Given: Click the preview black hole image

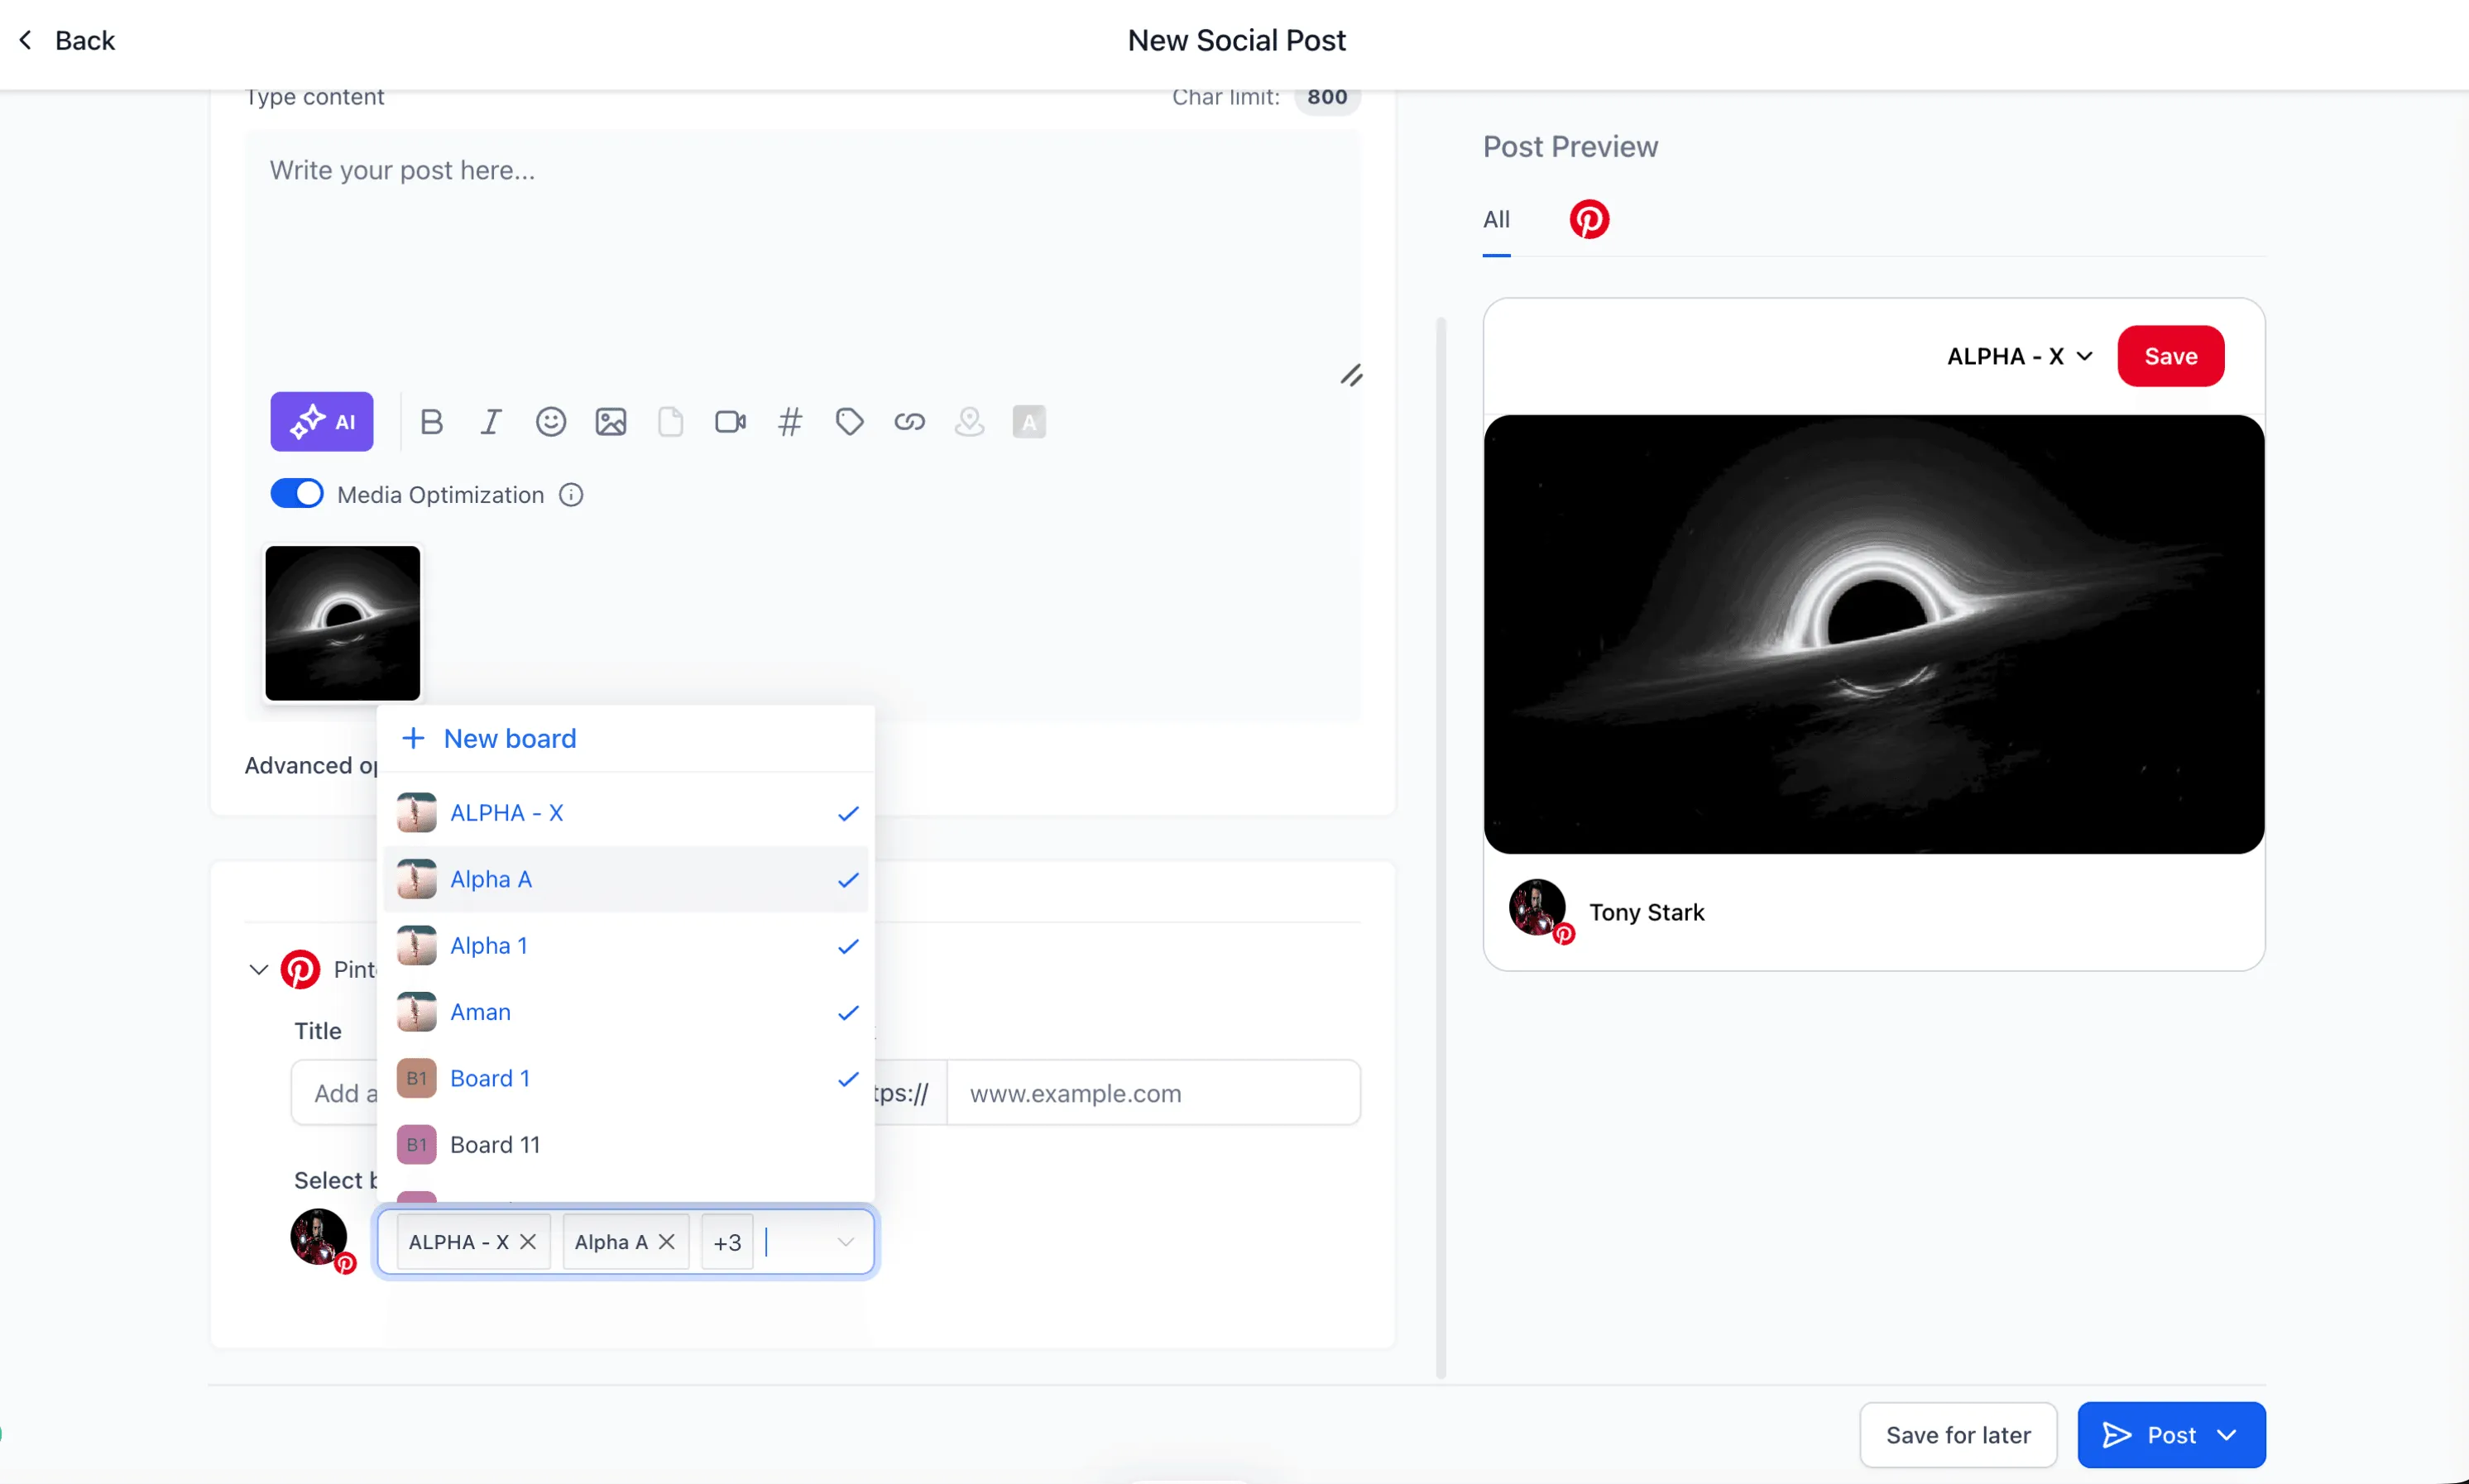Looking at the screenshot, I should [x=1873, y=634].
